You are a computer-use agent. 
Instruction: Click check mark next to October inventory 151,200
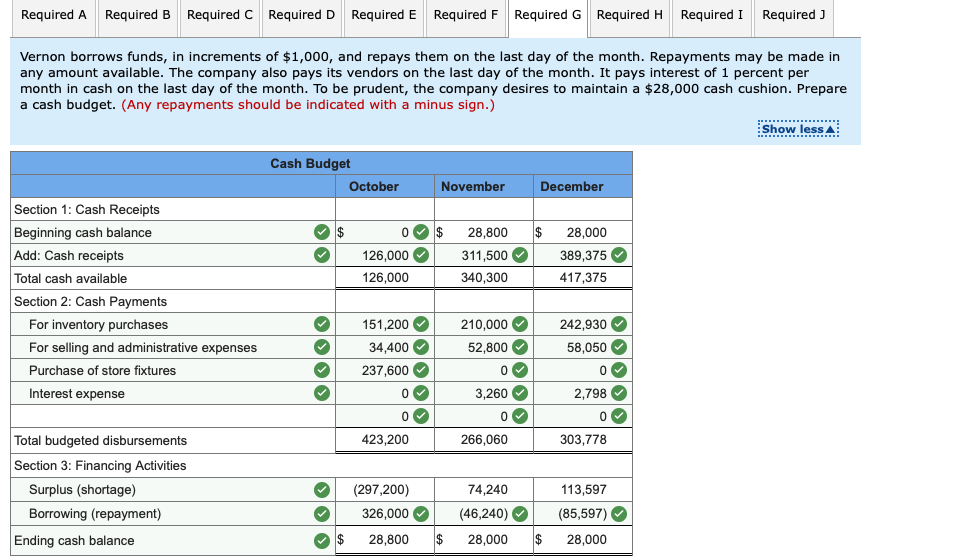pos(420,324)
